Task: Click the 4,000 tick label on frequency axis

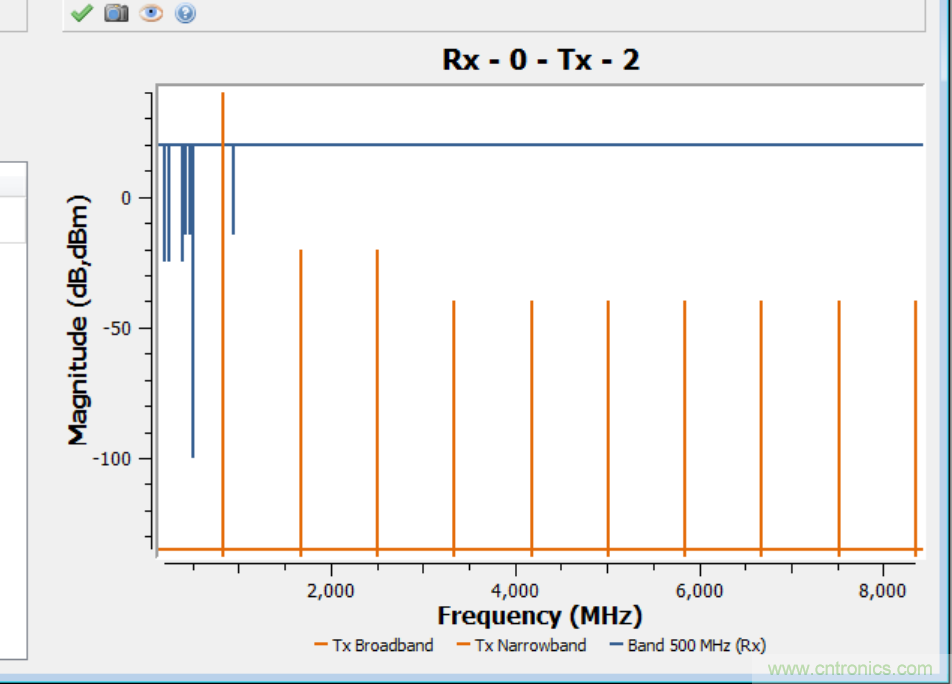Action: tap(515, 590)
